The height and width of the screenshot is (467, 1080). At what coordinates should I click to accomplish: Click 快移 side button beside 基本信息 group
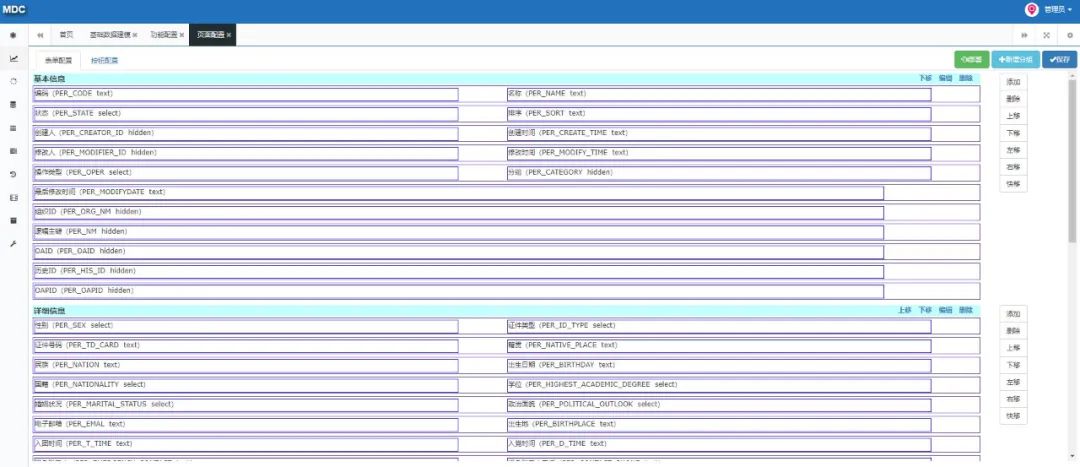[x=1013, y=184]
